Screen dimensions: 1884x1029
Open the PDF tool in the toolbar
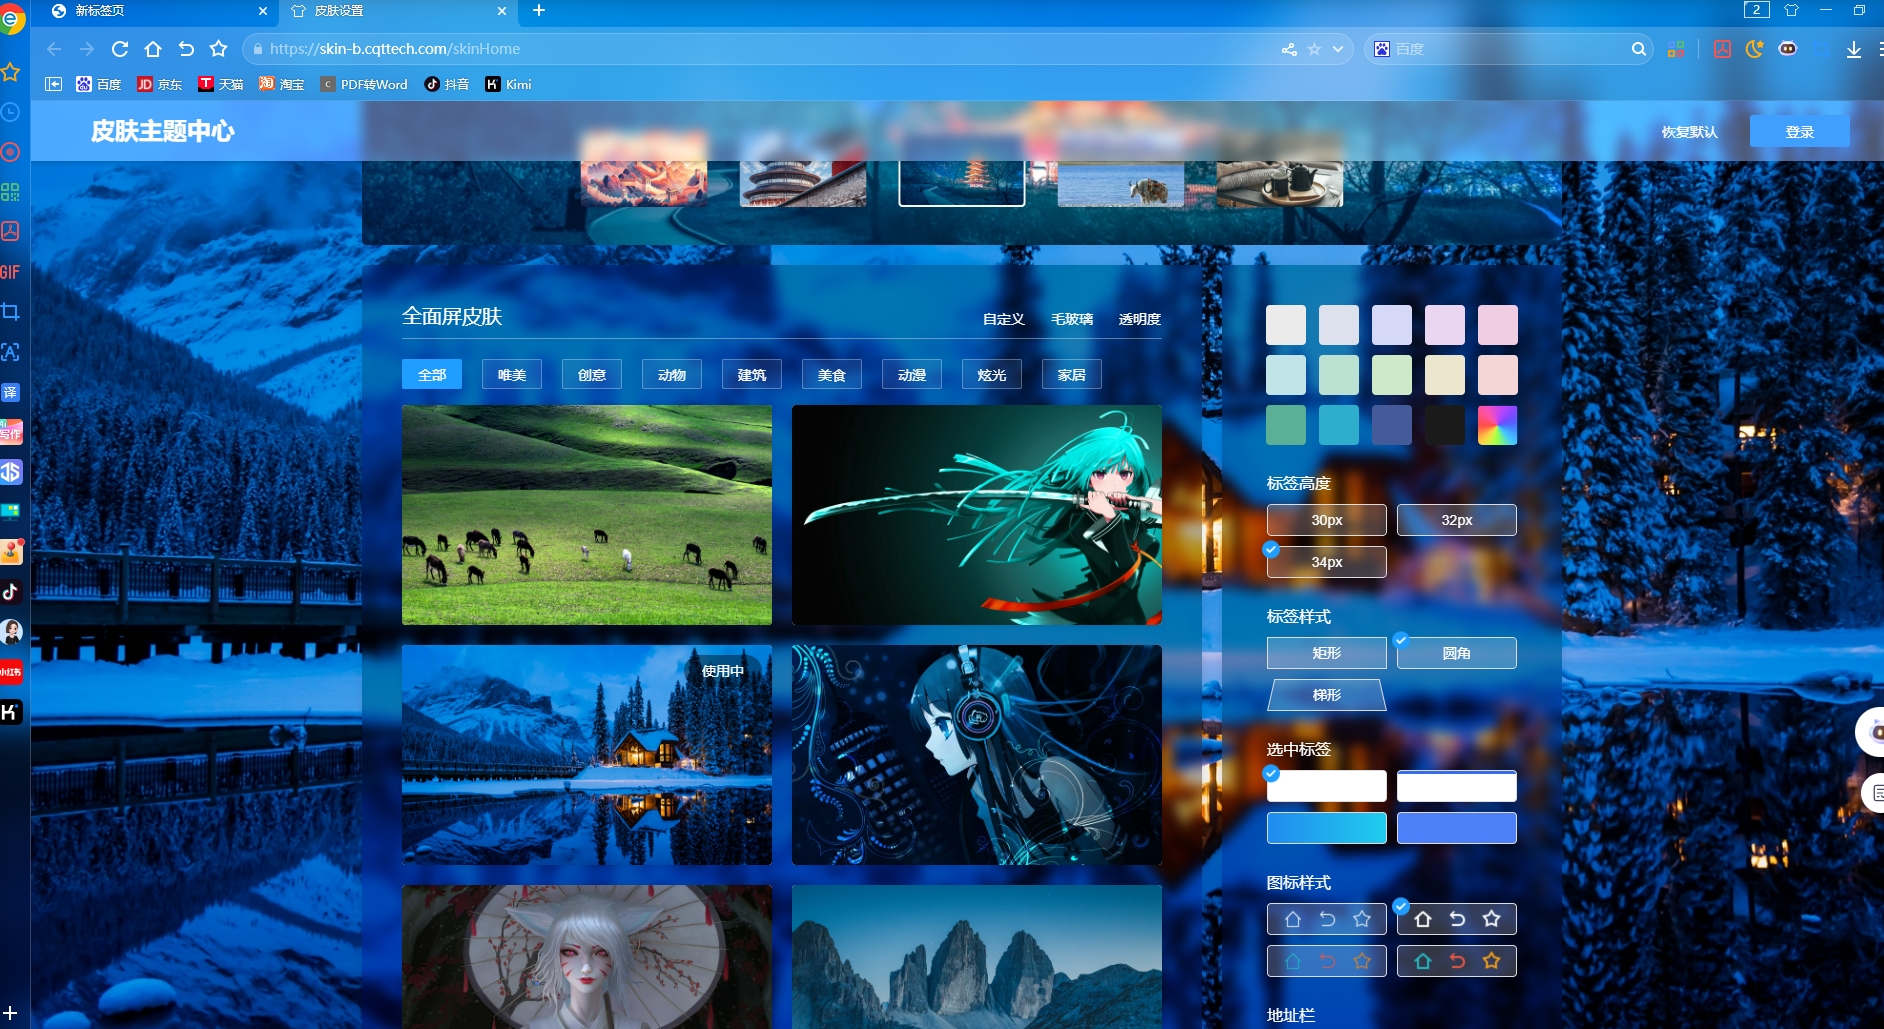click(1722, 49)
